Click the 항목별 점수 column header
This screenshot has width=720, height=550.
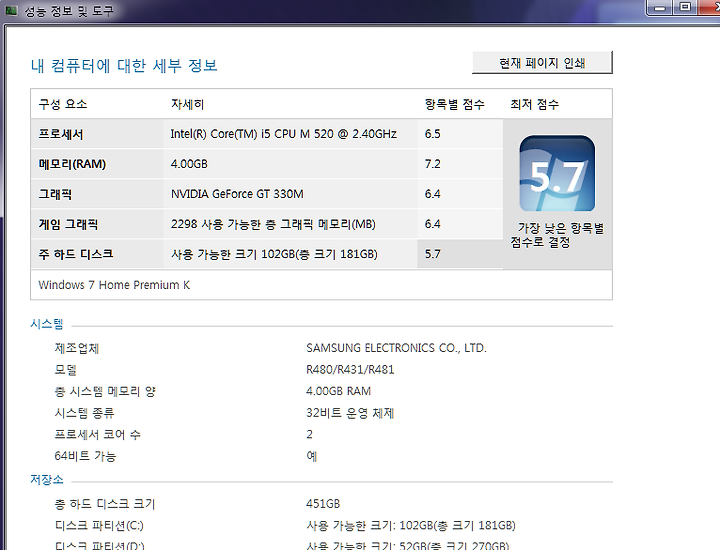coord(455,104)
